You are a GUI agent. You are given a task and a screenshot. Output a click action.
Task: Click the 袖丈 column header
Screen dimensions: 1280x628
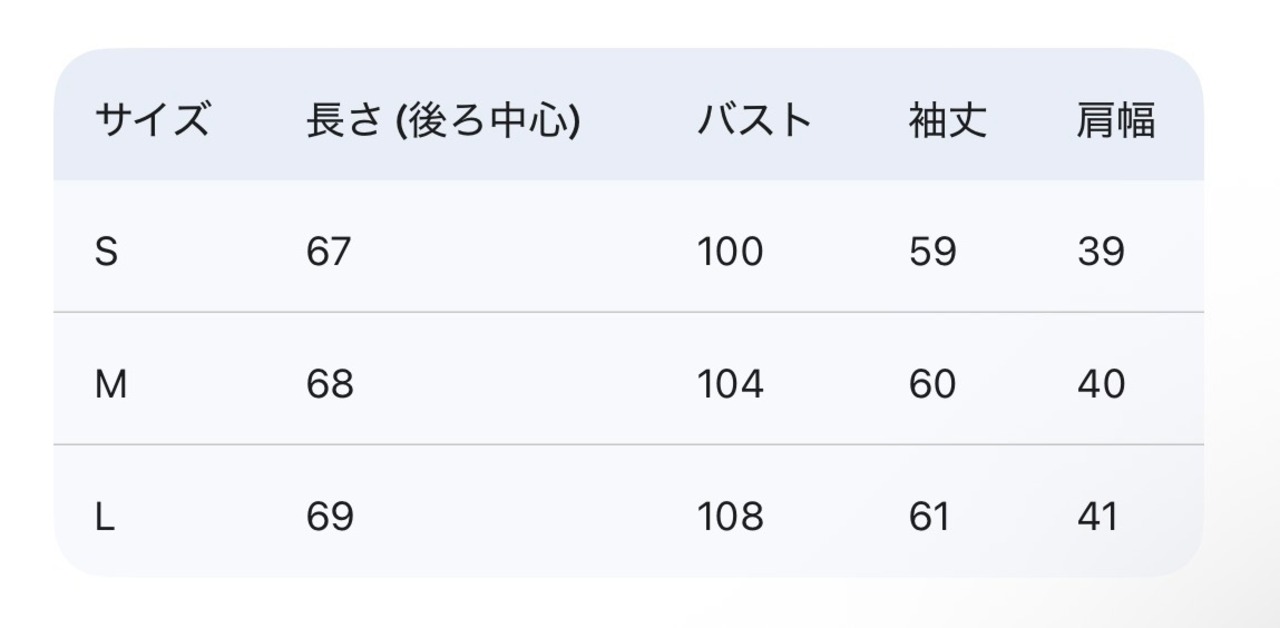947,121
